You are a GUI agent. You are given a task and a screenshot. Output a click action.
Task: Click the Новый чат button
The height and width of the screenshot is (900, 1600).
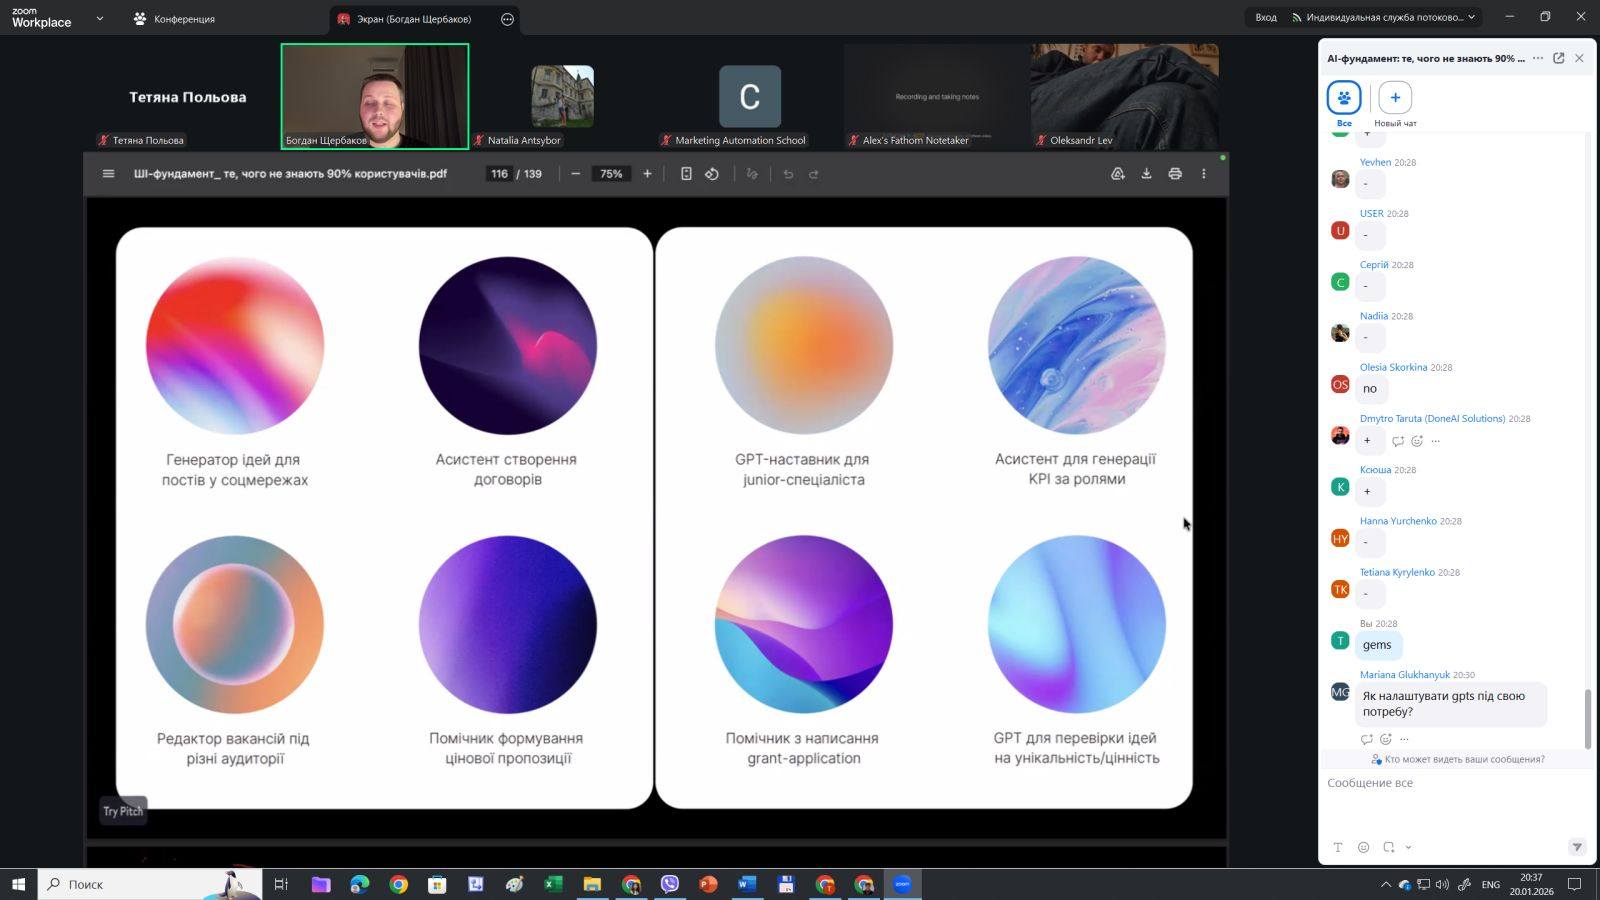coord(1395,99)
